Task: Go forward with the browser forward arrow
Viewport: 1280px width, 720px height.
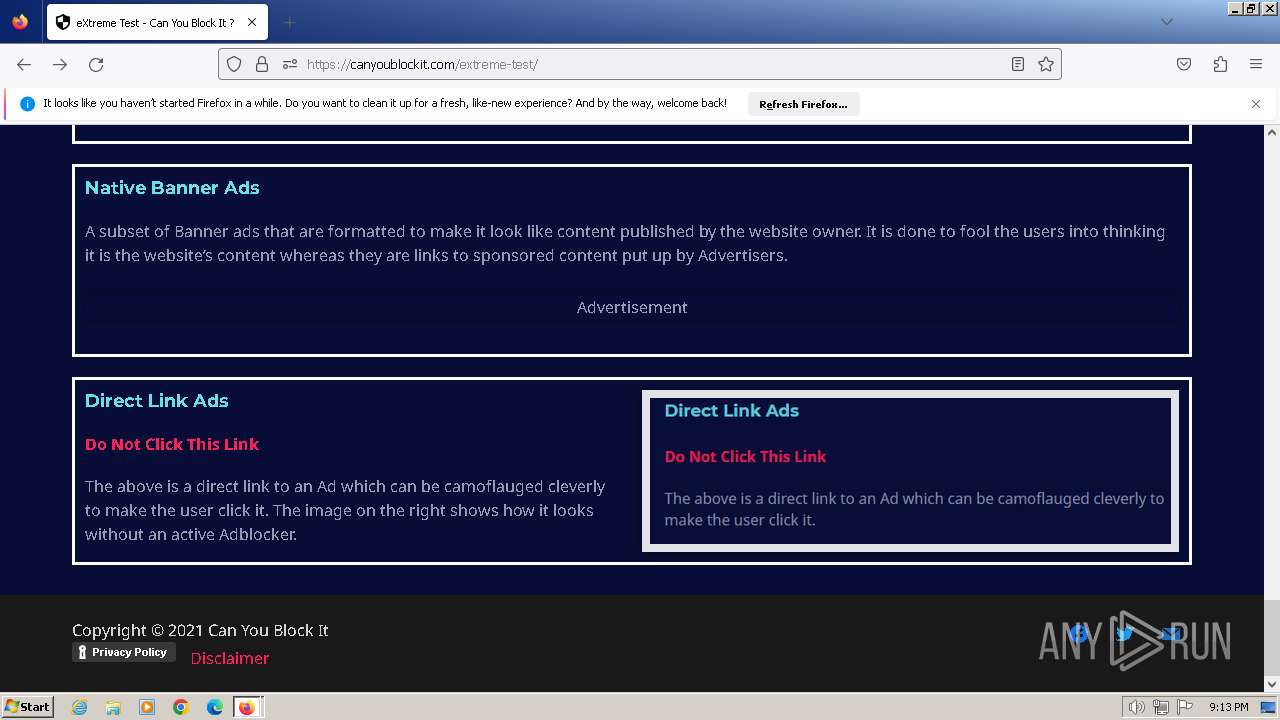Action: (60, 64)
